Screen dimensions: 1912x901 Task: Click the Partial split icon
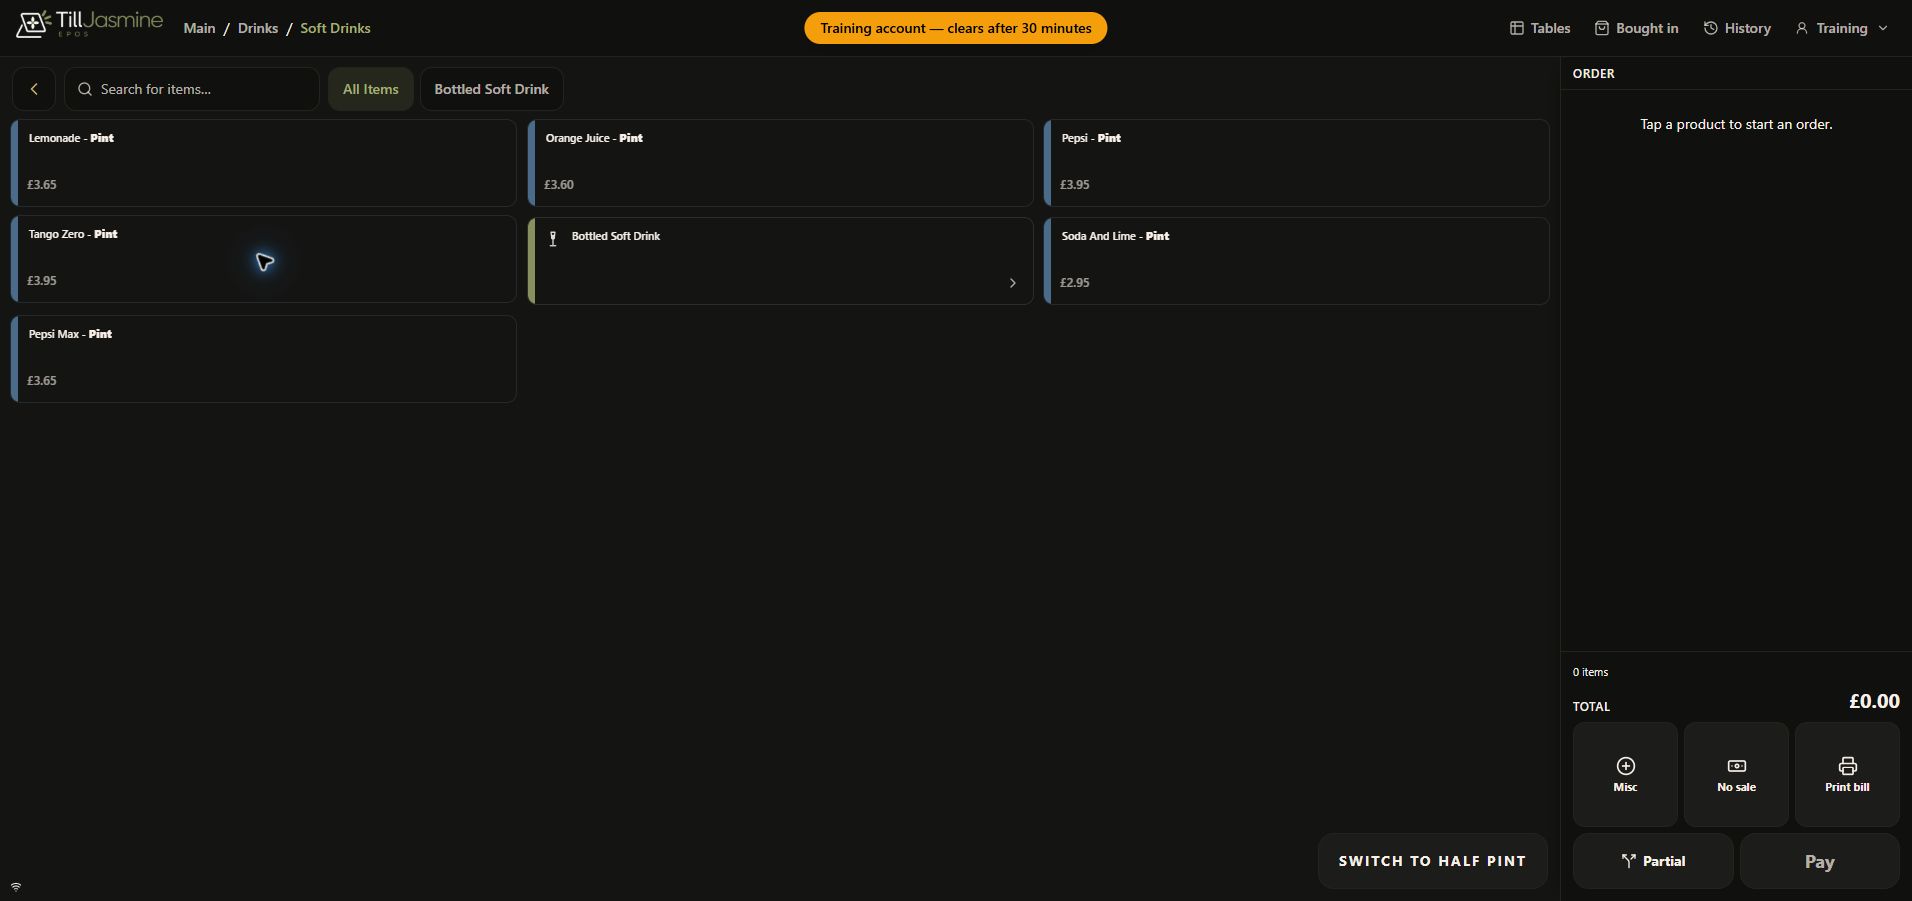[1628, 861]
